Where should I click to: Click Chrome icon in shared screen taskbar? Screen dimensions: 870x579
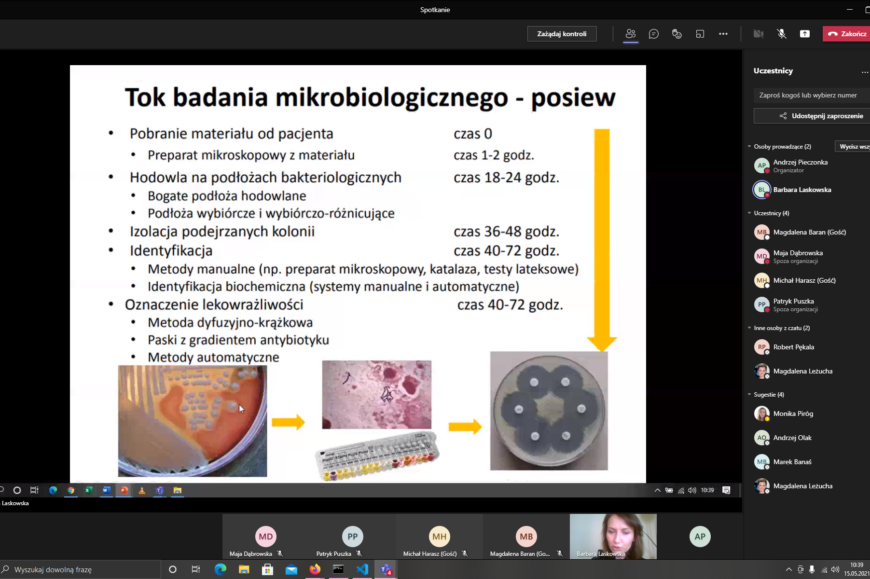(71, 490)
